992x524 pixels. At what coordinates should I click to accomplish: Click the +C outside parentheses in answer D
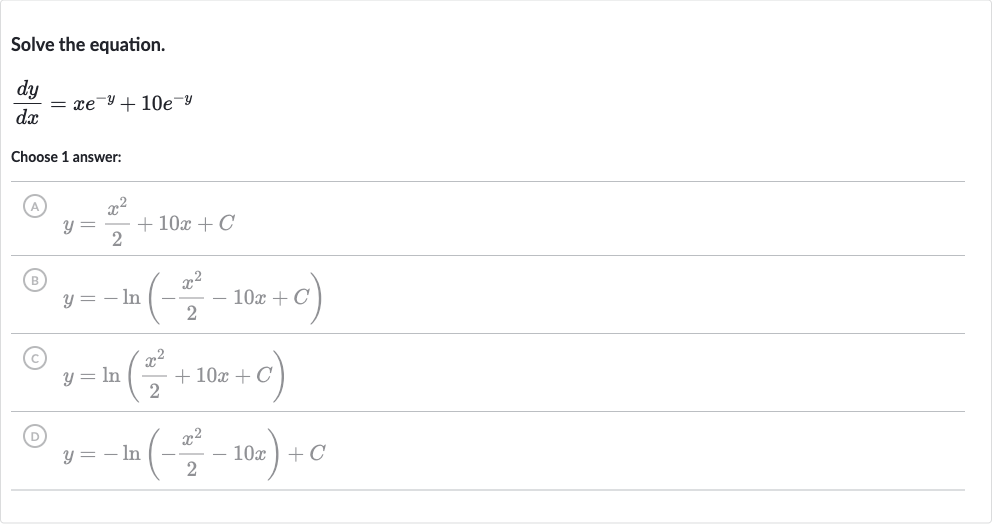pos(307,453)
